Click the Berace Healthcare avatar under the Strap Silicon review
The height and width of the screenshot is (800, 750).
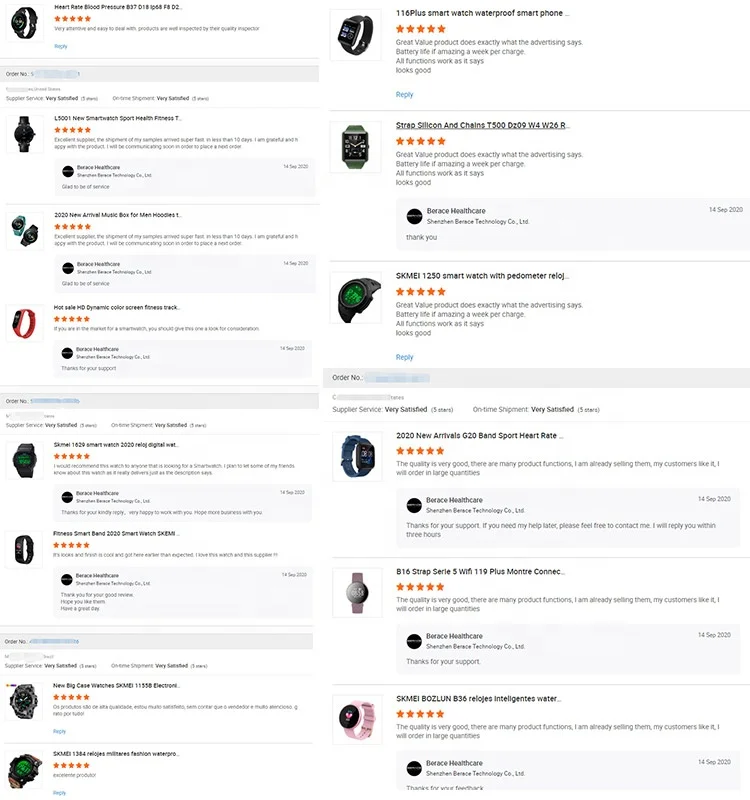click(x=414, y=216)
